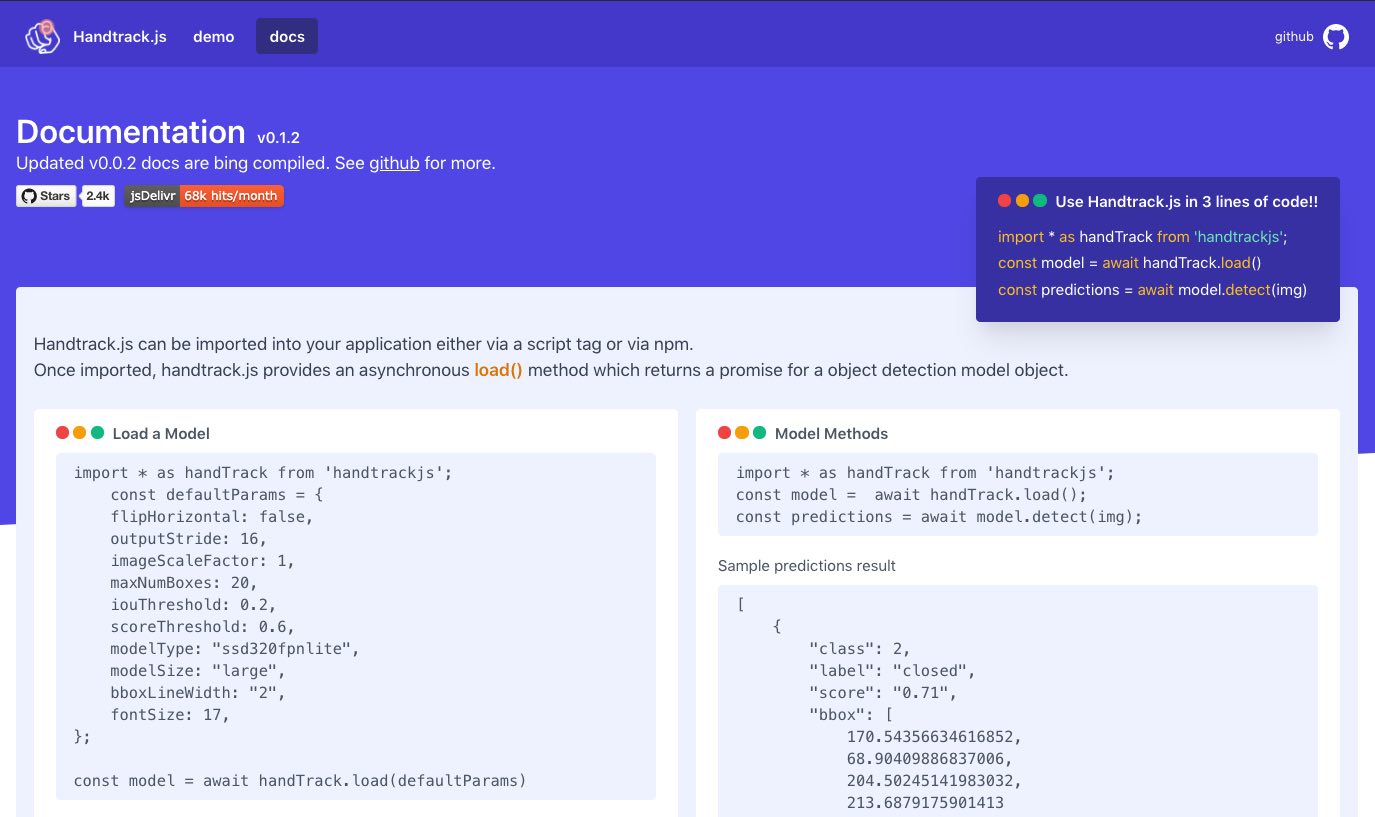The width and height of the screenshot is (1375, 817).
Task: Click the orange dot in the Load a Model card
Action: (x=80, y=433)
